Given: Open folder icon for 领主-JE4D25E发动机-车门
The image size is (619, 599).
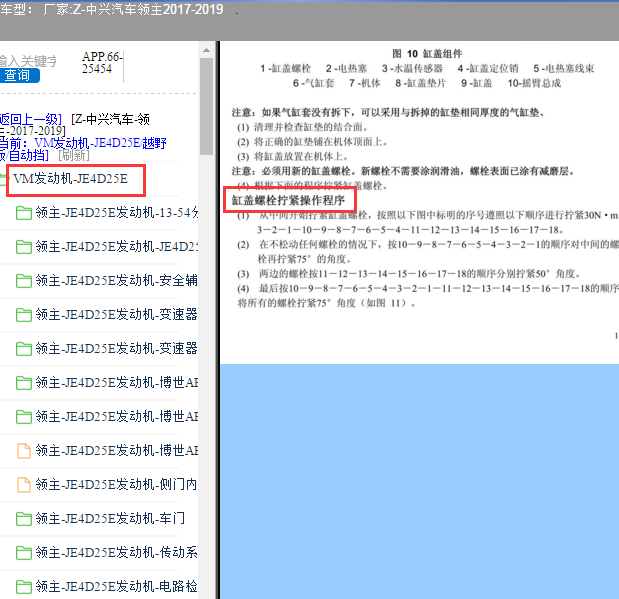Looking at the screenshot, I should 24,518.
